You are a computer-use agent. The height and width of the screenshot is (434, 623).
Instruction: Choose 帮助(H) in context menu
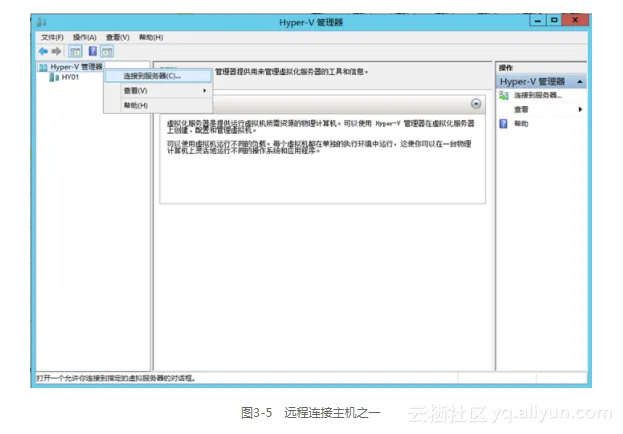pyautogui.click(x=158, y=105)
